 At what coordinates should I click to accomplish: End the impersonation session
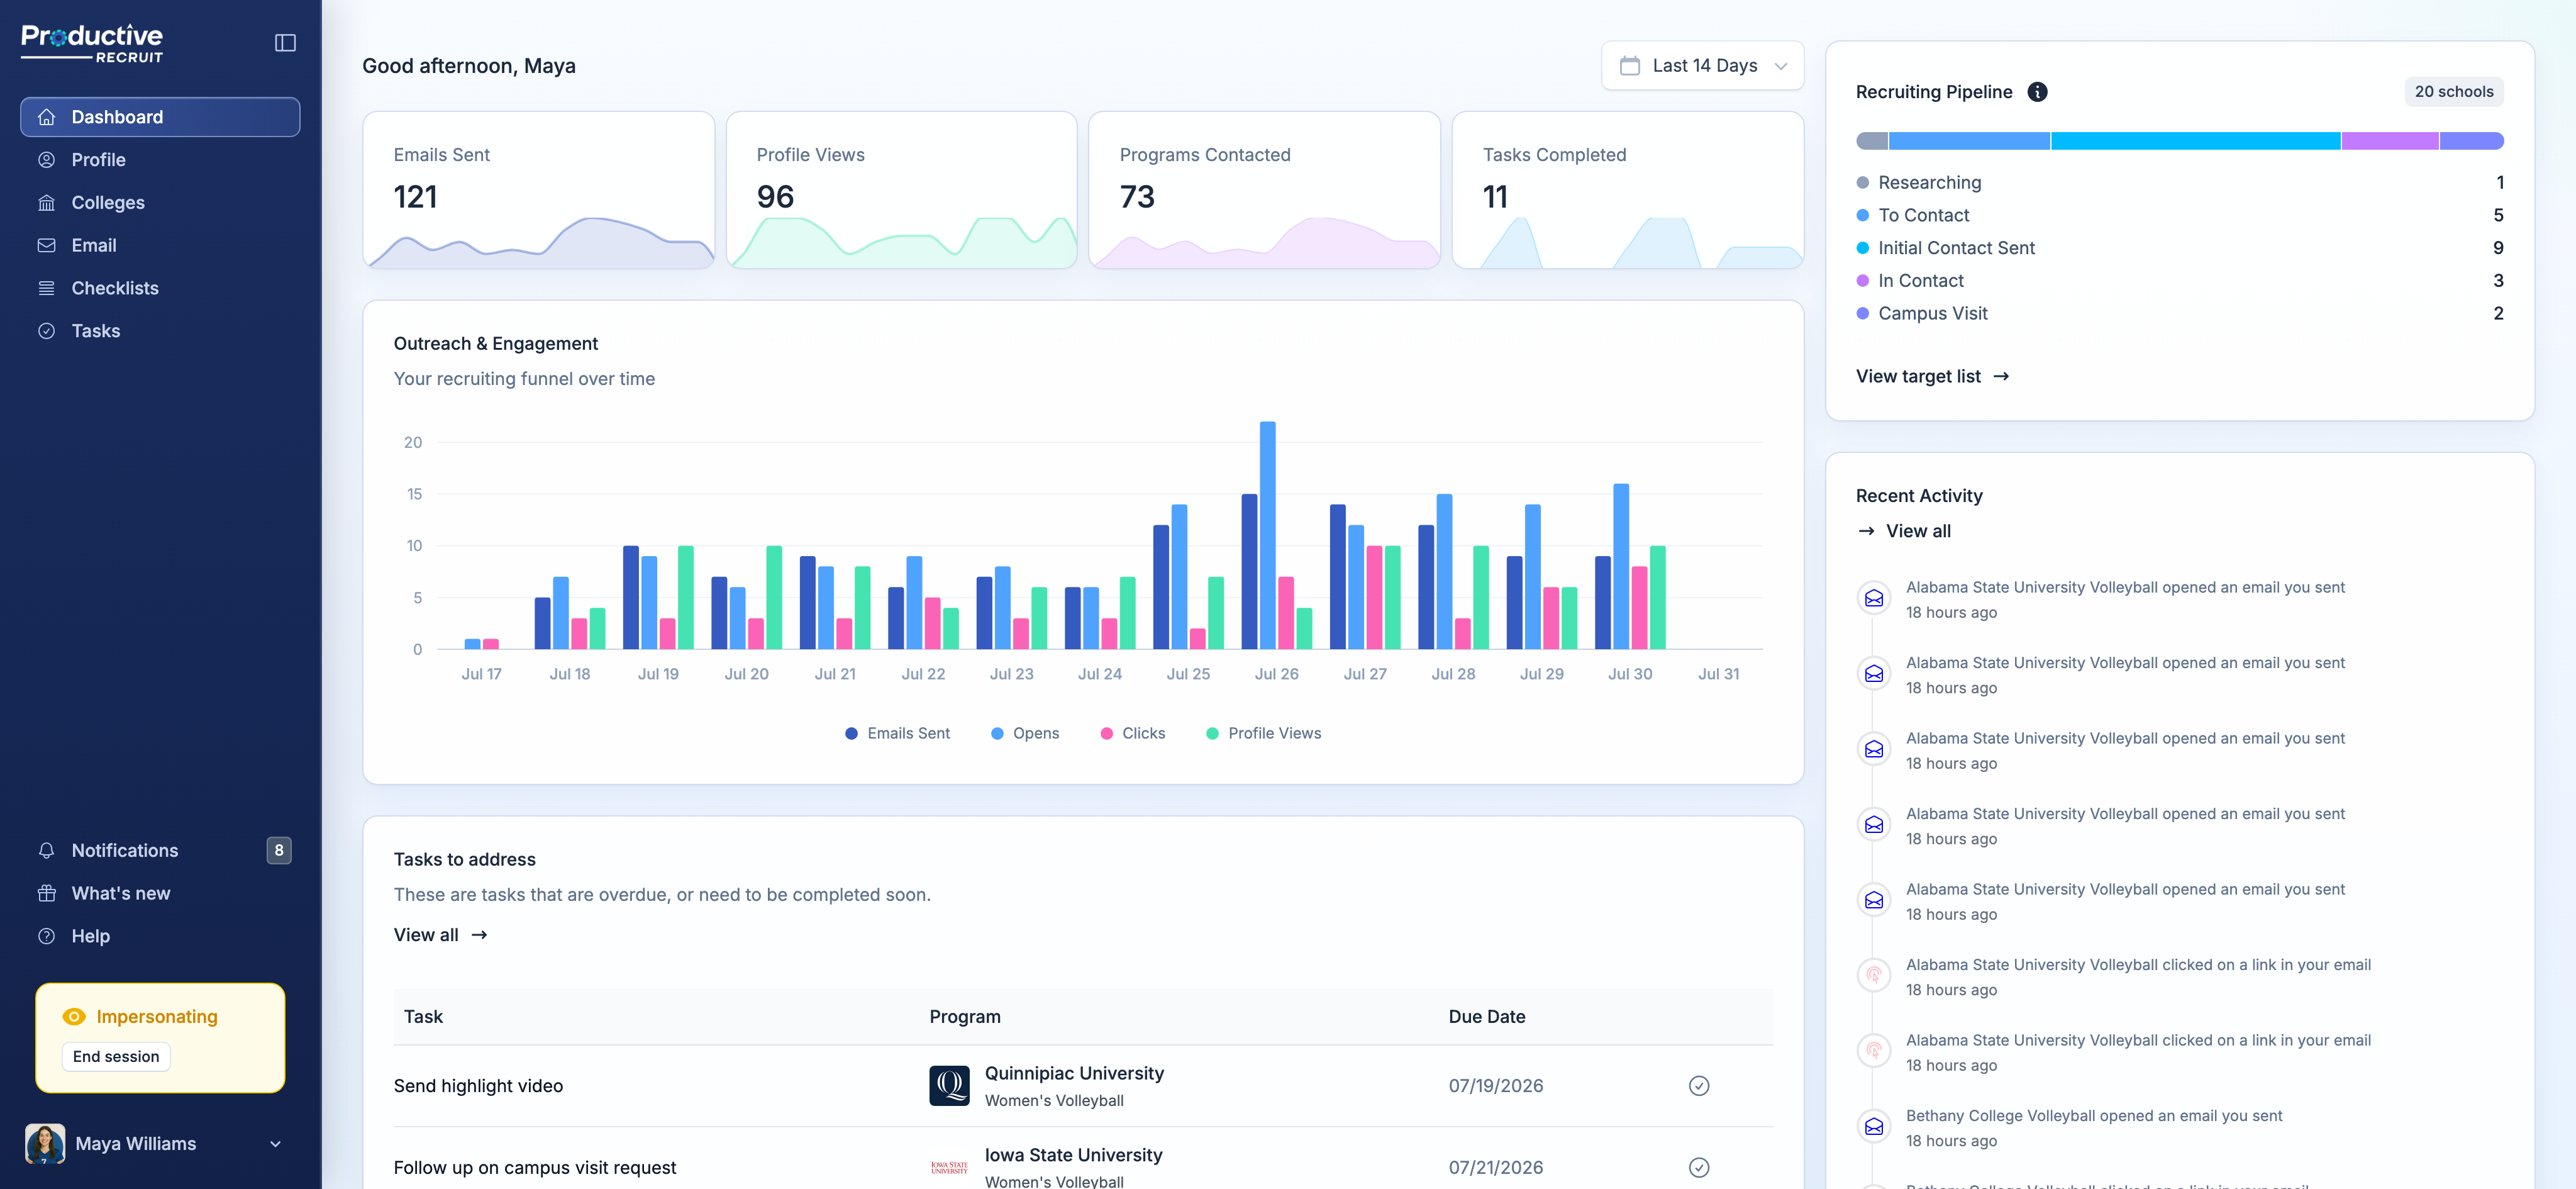point(116,1056)
